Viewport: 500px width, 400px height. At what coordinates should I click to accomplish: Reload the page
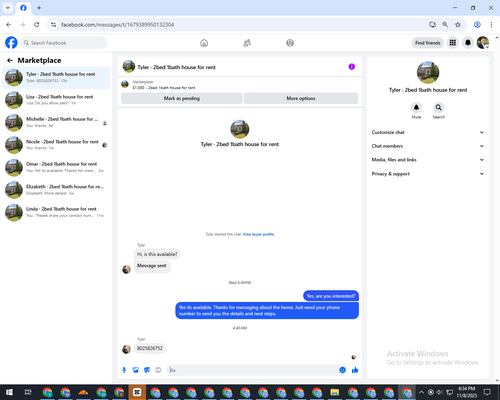point(37,25)
